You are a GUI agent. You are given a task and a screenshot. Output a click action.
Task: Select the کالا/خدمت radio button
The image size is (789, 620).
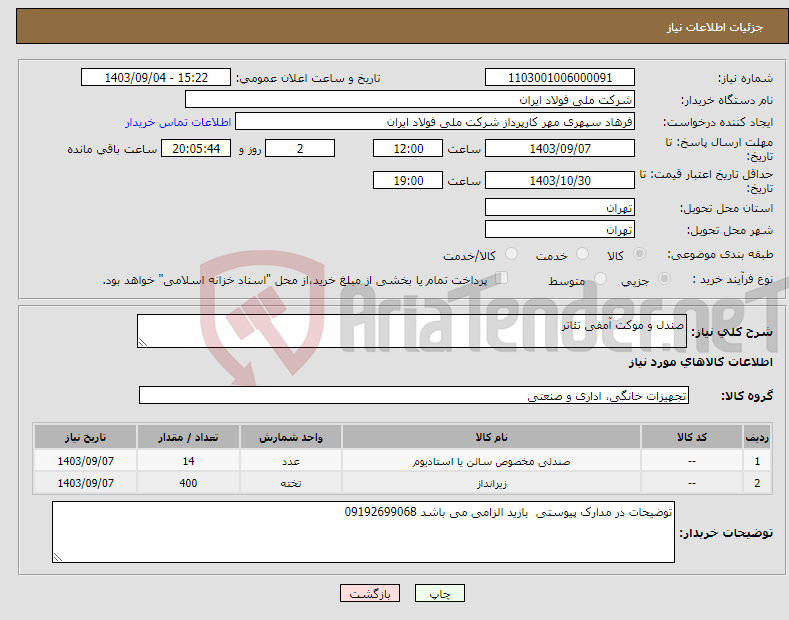click(511, 254)
